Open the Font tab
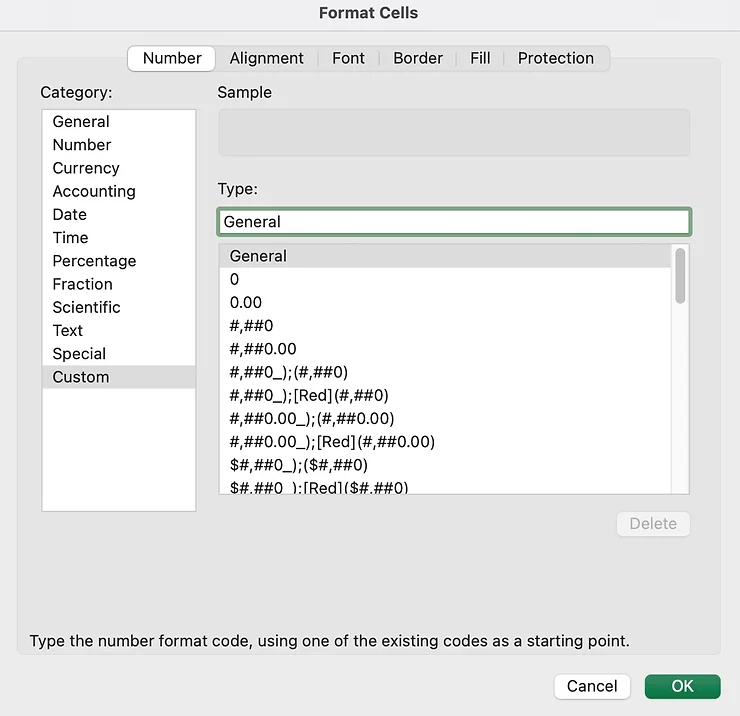This screenshot has width=740, height=716. pyautogui.click(x=348, y=58)
